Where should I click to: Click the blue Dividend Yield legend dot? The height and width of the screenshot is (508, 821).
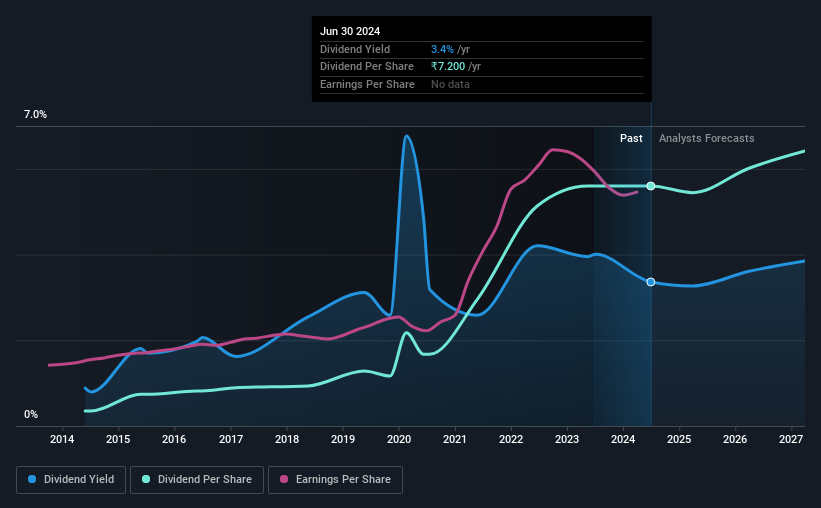[32, 479]
